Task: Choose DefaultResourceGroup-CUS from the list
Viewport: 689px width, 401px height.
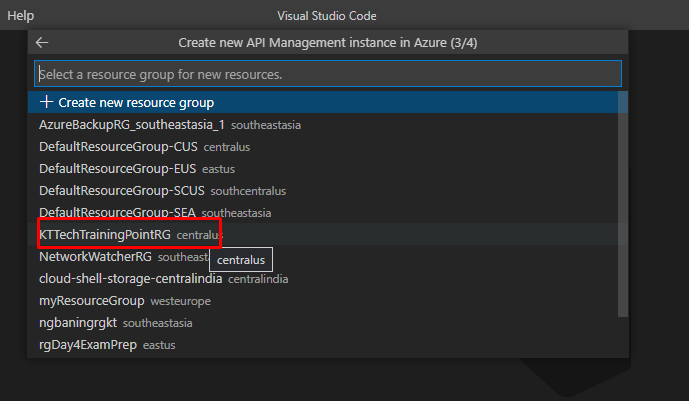Action: (x=119, y=147)
